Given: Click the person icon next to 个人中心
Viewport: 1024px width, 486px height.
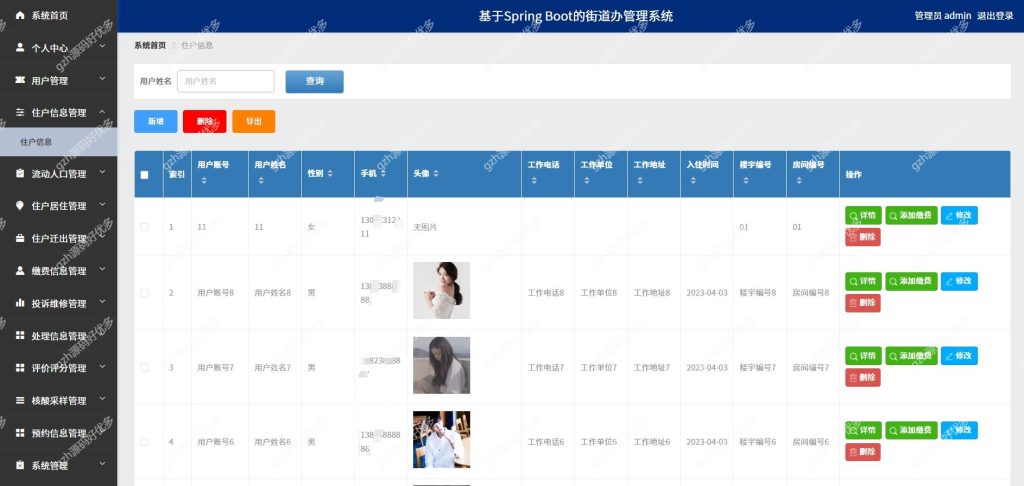Looking at the screenshot, I should (x=20, y=48).
